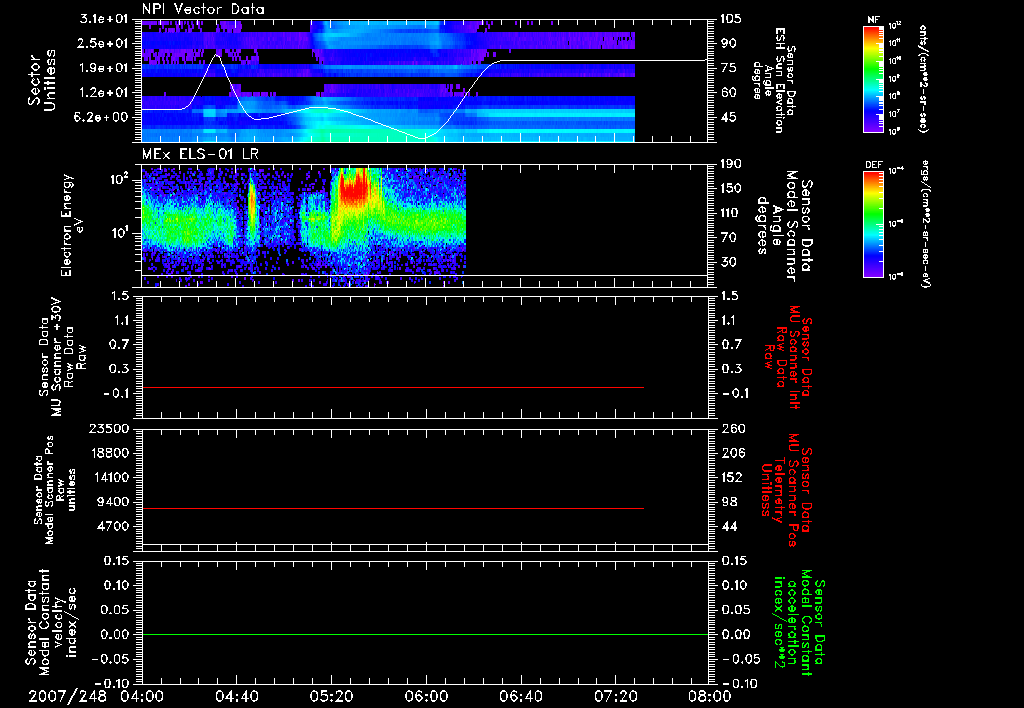Click the "05:20" time tick label
This screenshot has width=1024, height=708.
331,696
